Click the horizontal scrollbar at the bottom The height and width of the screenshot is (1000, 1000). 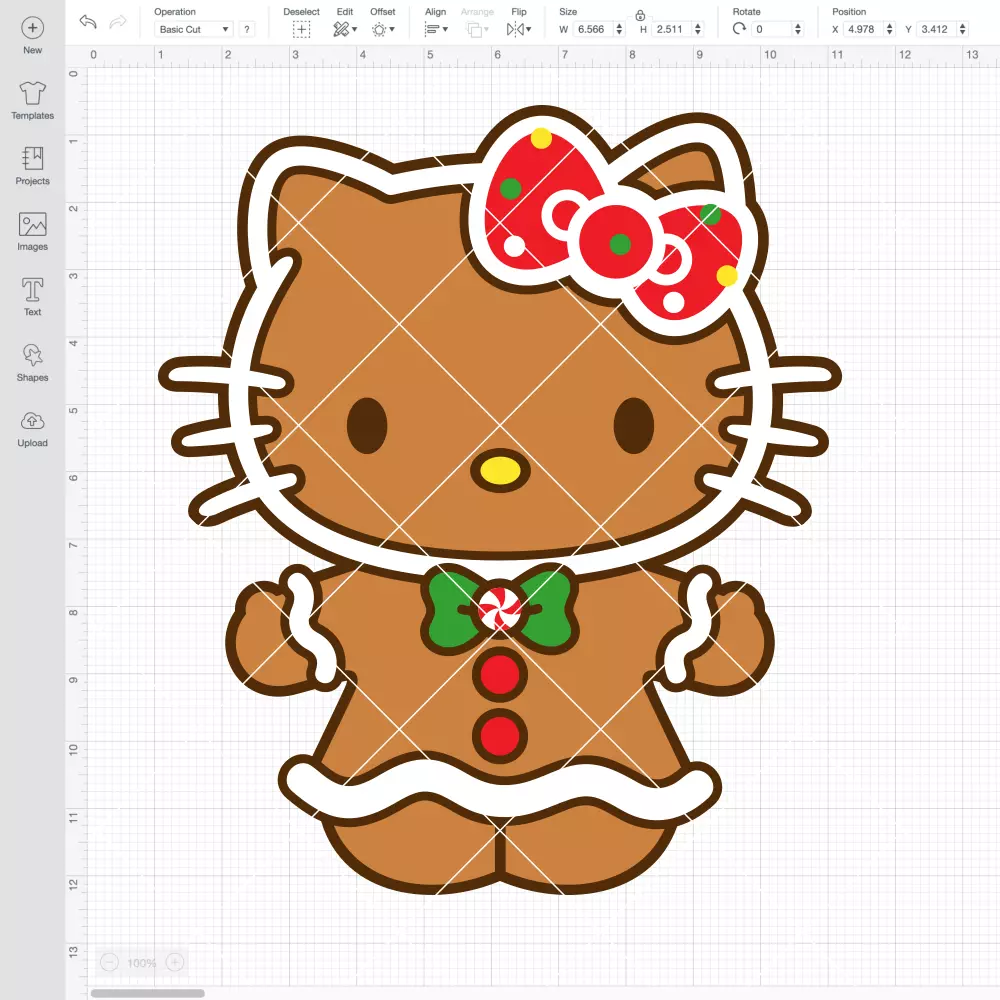coord(147,993)
